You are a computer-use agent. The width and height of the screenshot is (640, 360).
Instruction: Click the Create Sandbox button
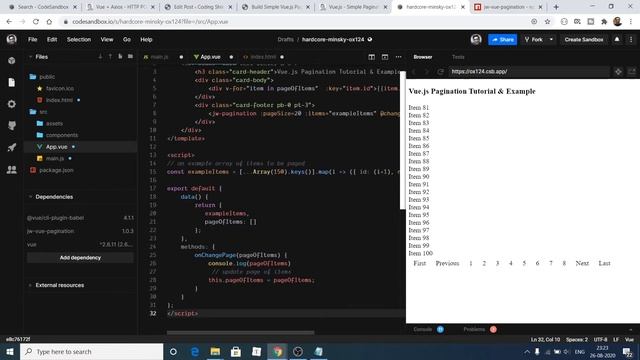click(584, 40)
